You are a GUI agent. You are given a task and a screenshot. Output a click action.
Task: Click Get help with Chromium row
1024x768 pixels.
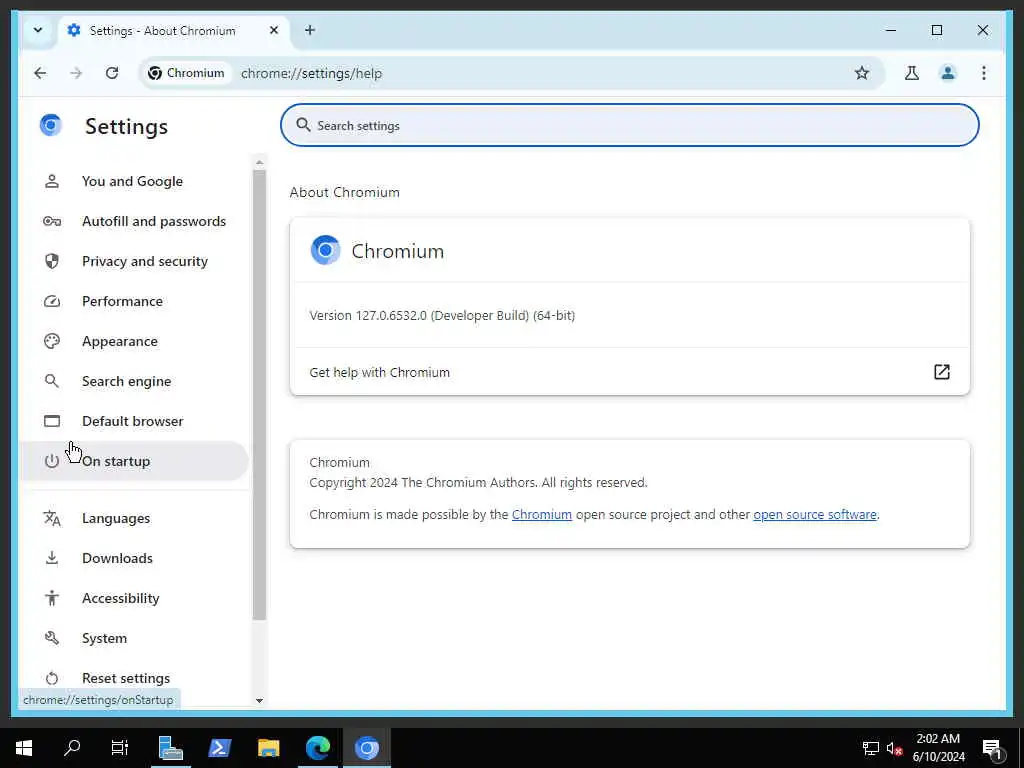pyautogui.click(x=630, y=372)
